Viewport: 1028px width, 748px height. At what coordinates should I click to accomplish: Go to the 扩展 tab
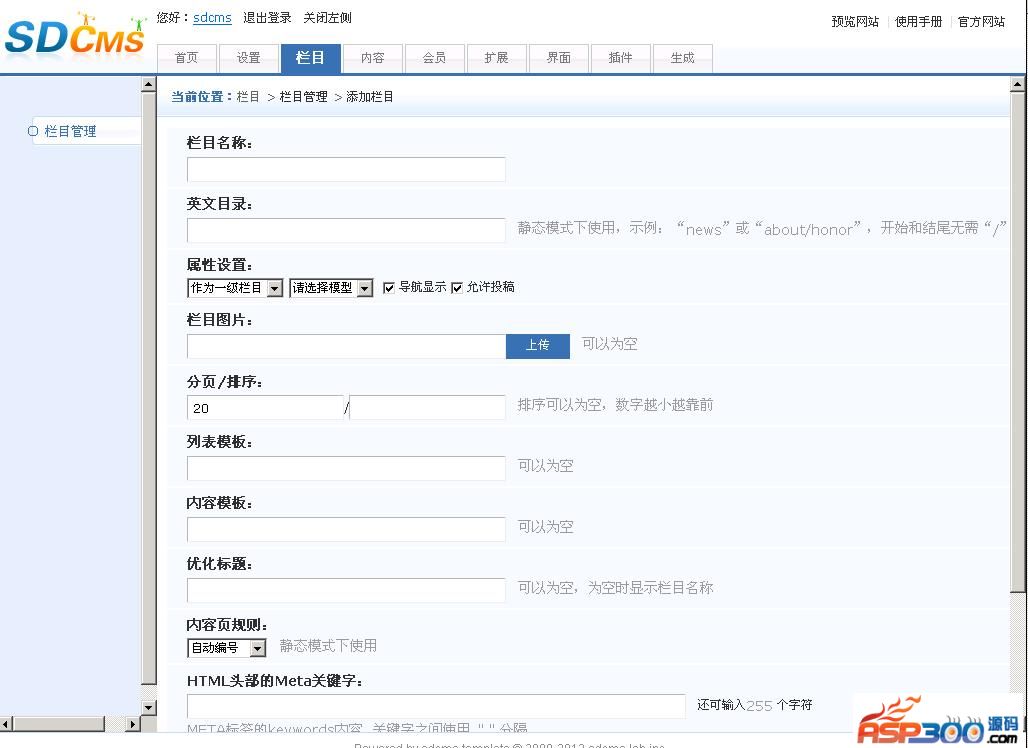496,58
